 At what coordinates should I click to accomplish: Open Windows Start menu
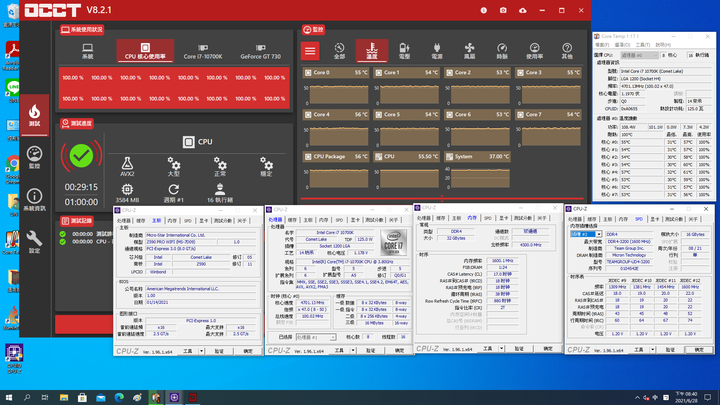9,398
